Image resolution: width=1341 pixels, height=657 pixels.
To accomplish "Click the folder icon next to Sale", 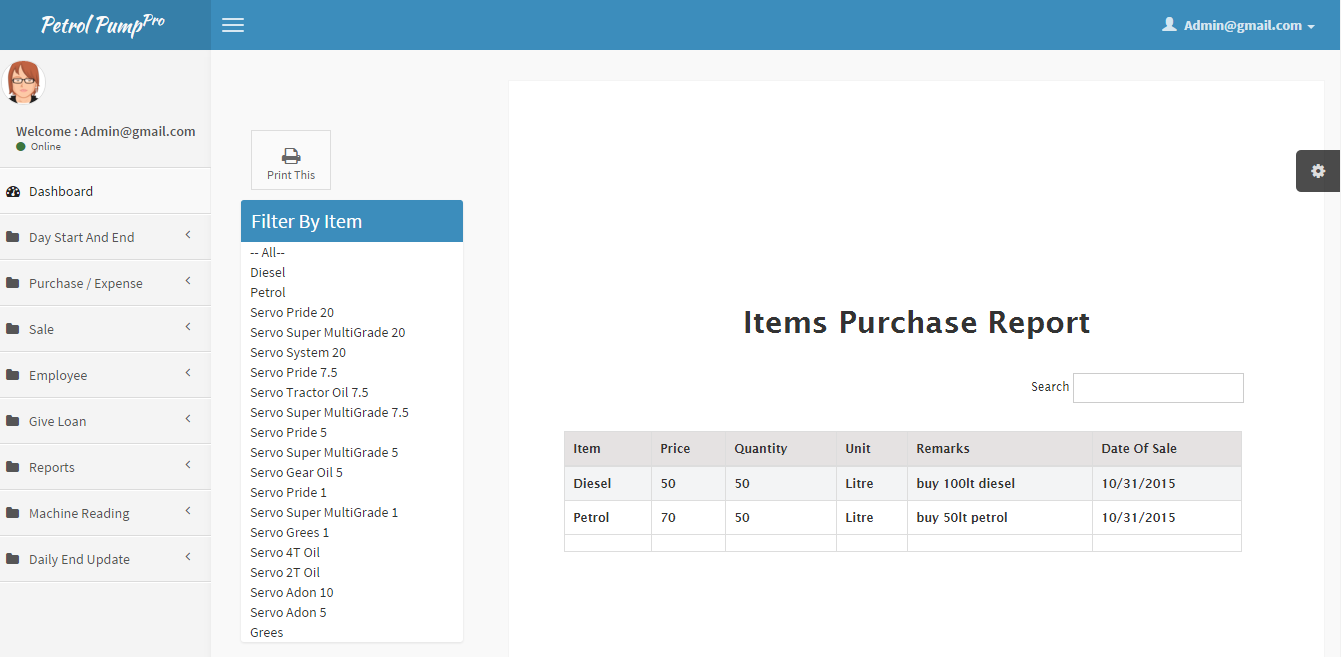I will point(13,329).
